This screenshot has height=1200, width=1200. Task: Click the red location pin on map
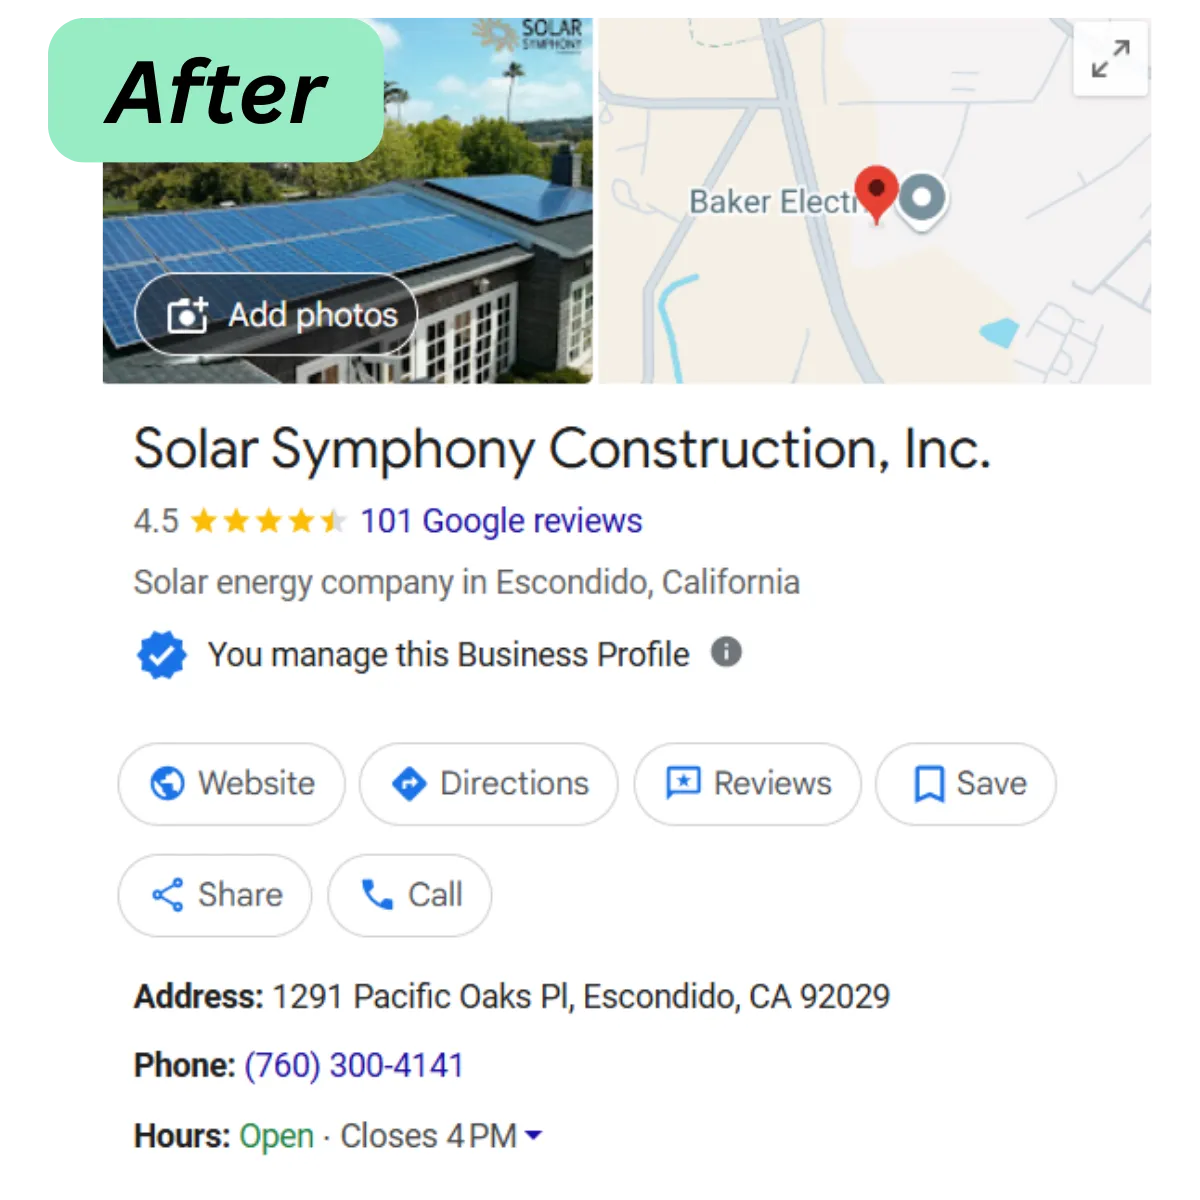(877, 193)
